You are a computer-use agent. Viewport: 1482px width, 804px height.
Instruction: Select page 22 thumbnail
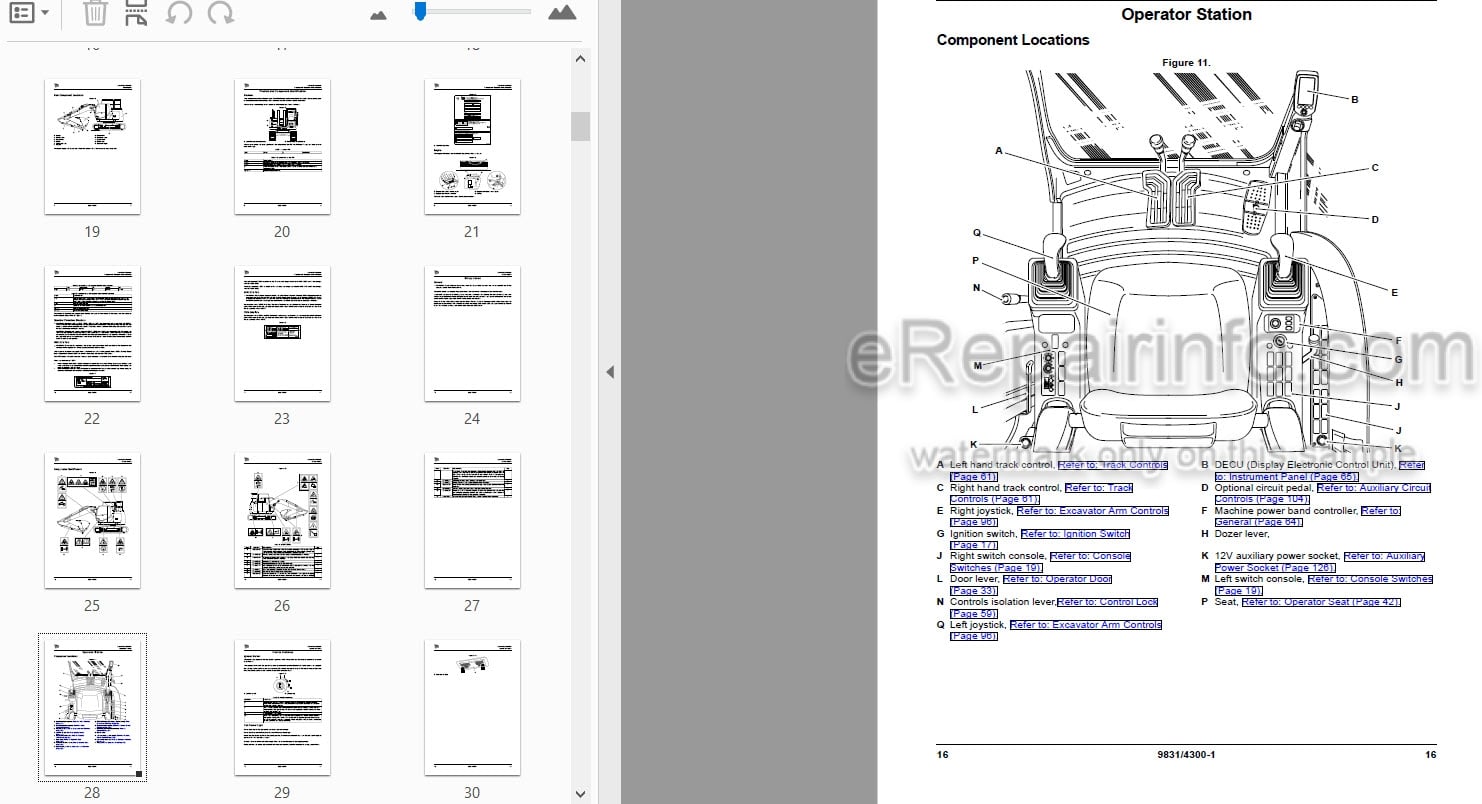coord(92,334)
